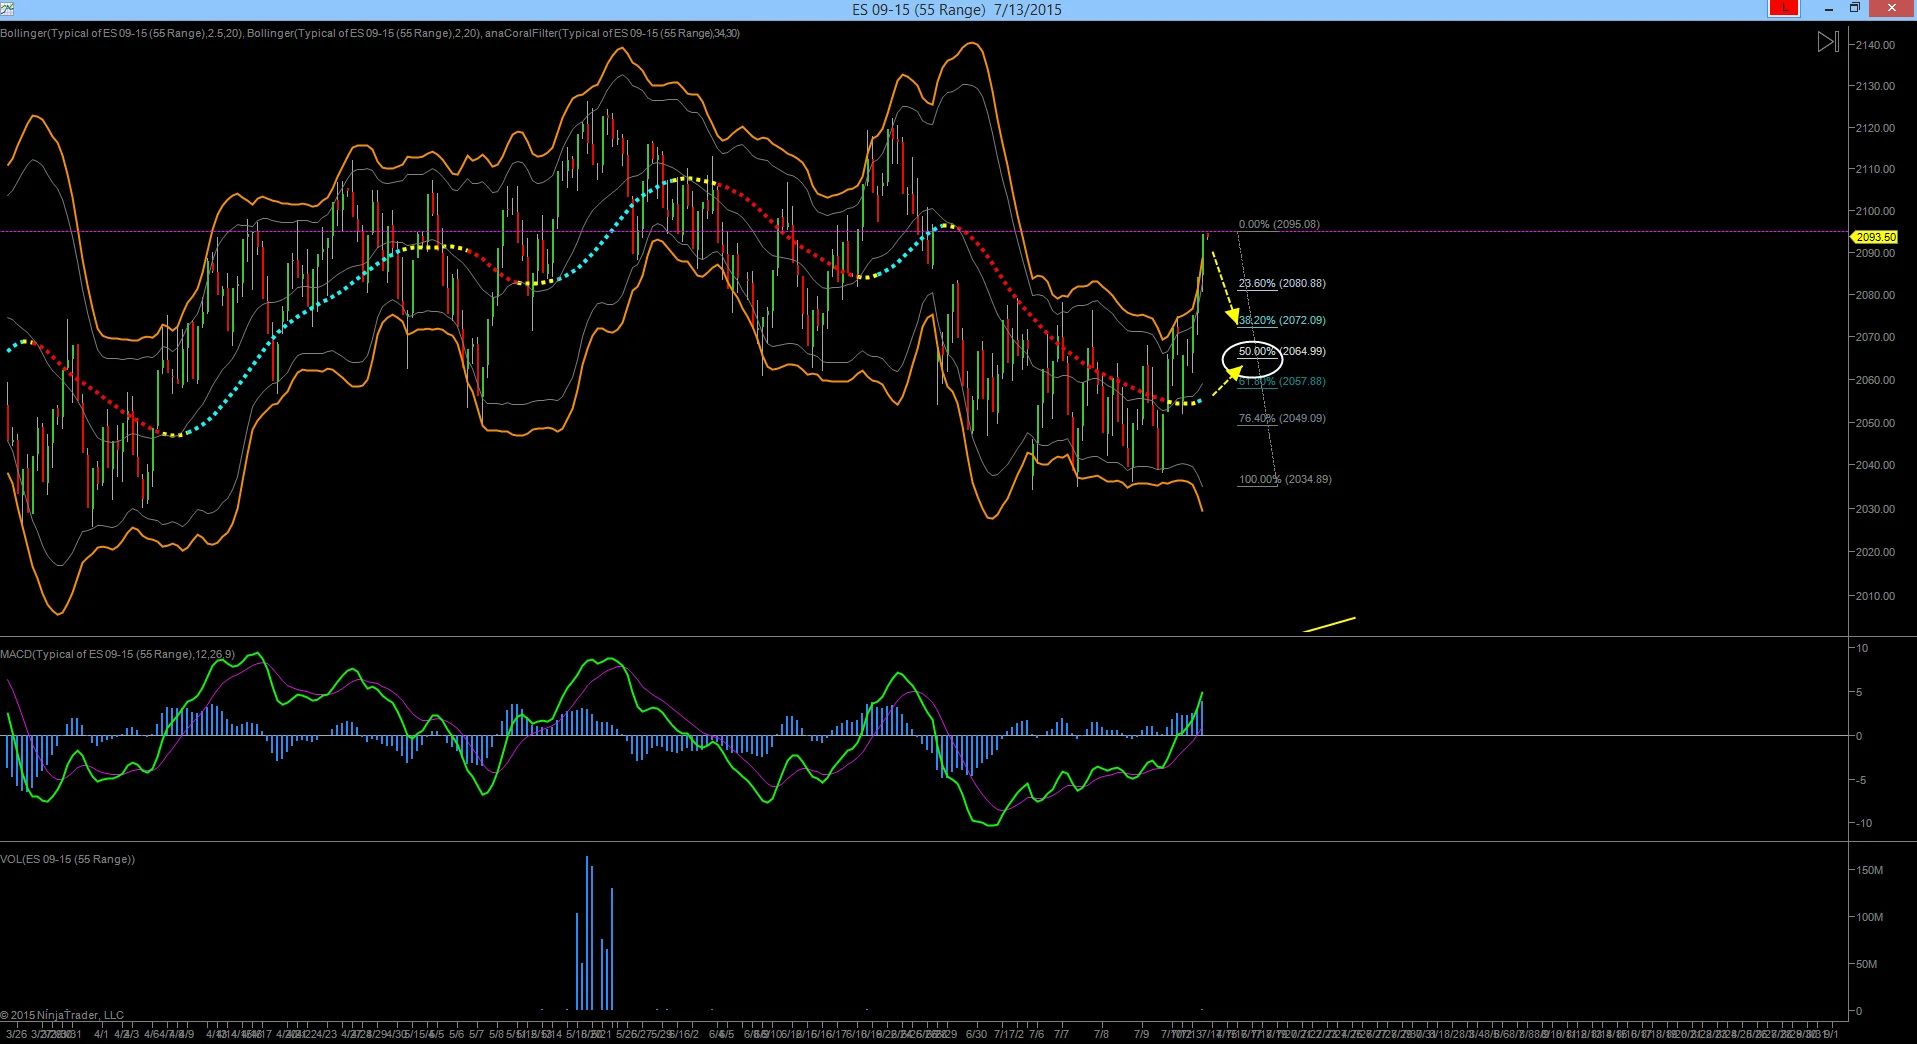Click the 2080.00 price axis label
The width and height of the screenshot is (1917, 1044).
tap(1875, 295)
